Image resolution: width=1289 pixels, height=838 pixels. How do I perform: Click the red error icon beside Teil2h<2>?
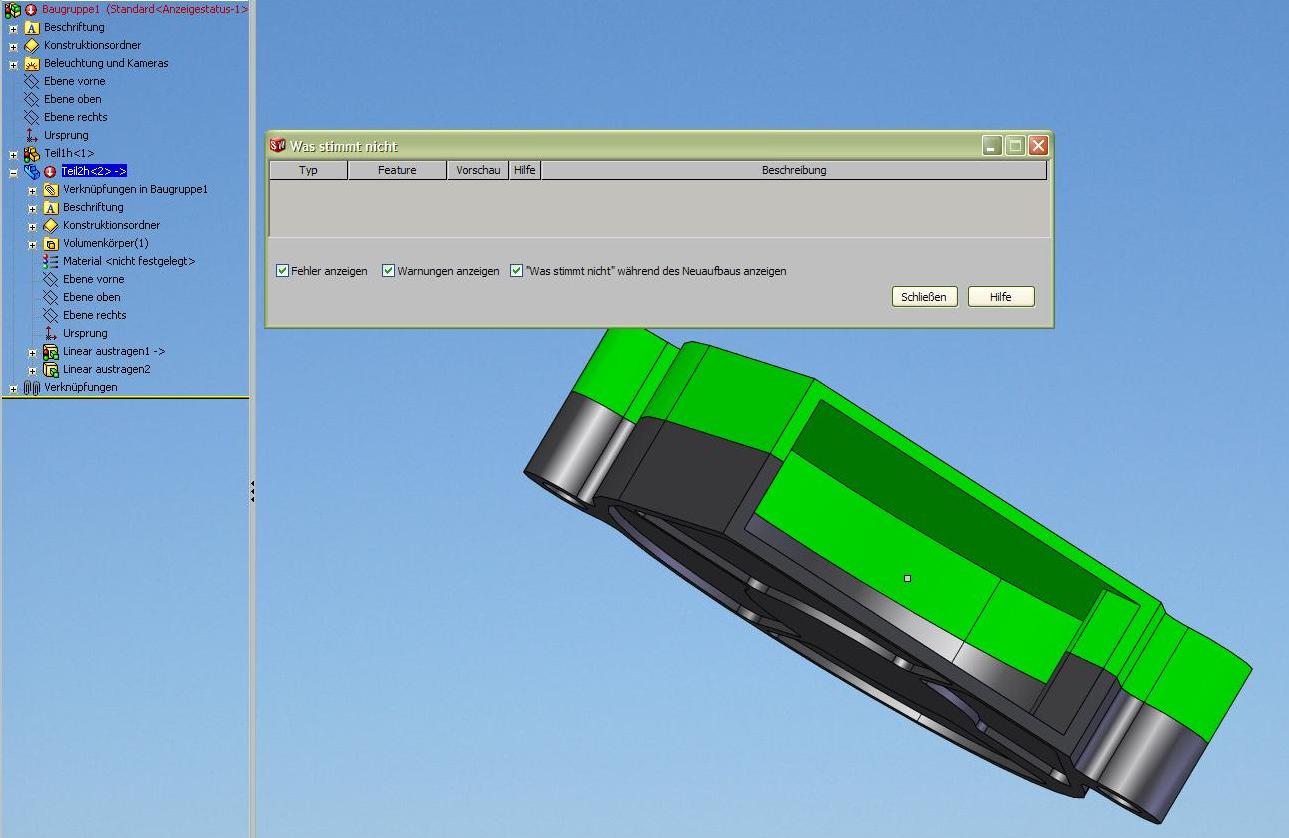(x=50, y=172)
